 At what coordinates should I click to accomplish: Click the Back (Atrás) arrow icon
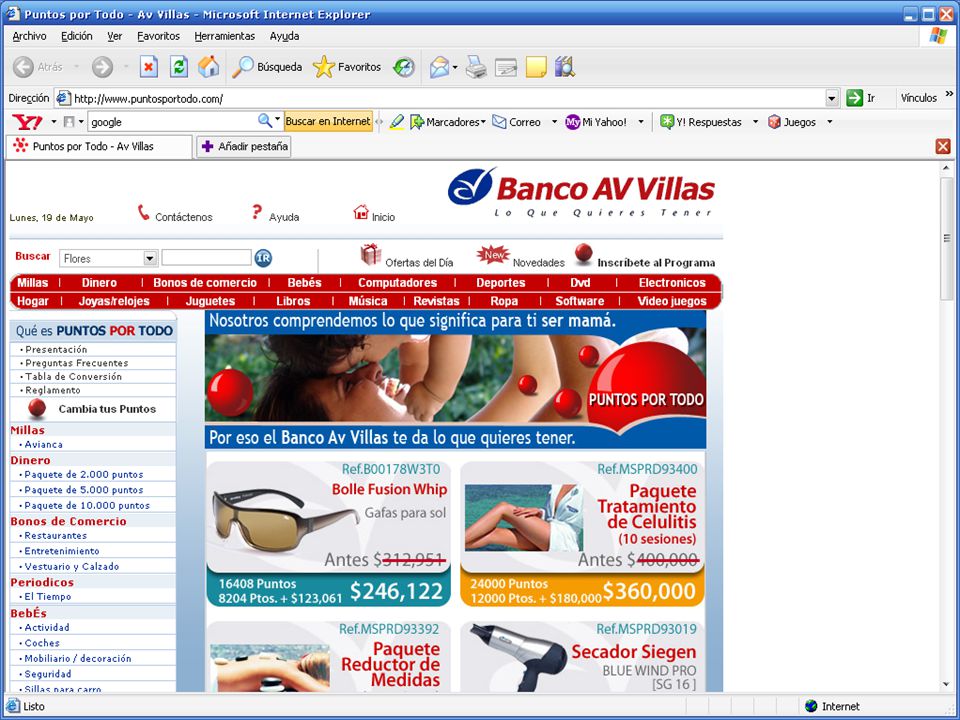point(23,67)
